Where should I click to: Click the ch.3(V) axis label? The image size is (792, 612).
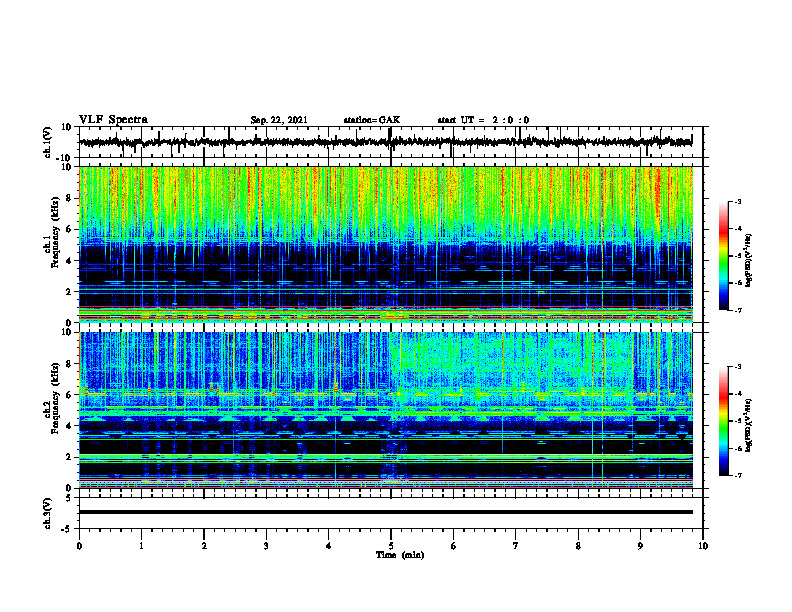click(x=47, y=513)
